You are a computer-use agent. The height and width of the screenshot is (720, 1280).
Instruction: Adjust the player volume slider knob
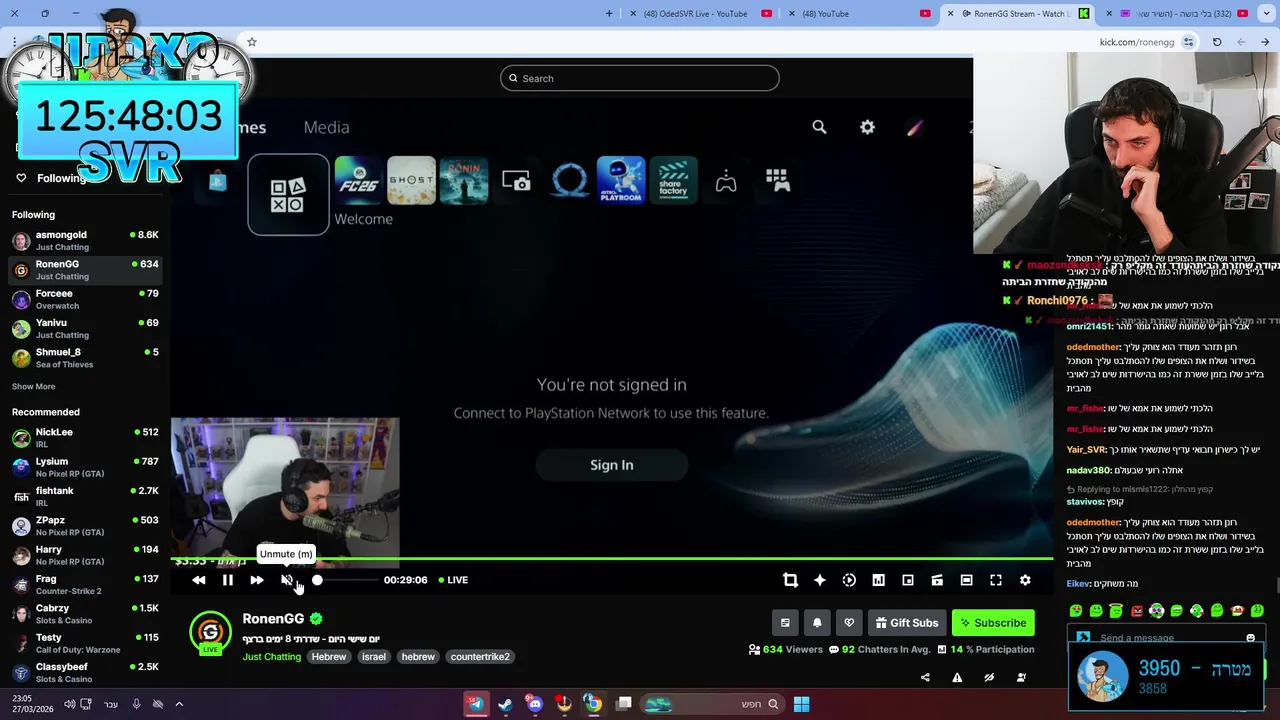[317, 580]
